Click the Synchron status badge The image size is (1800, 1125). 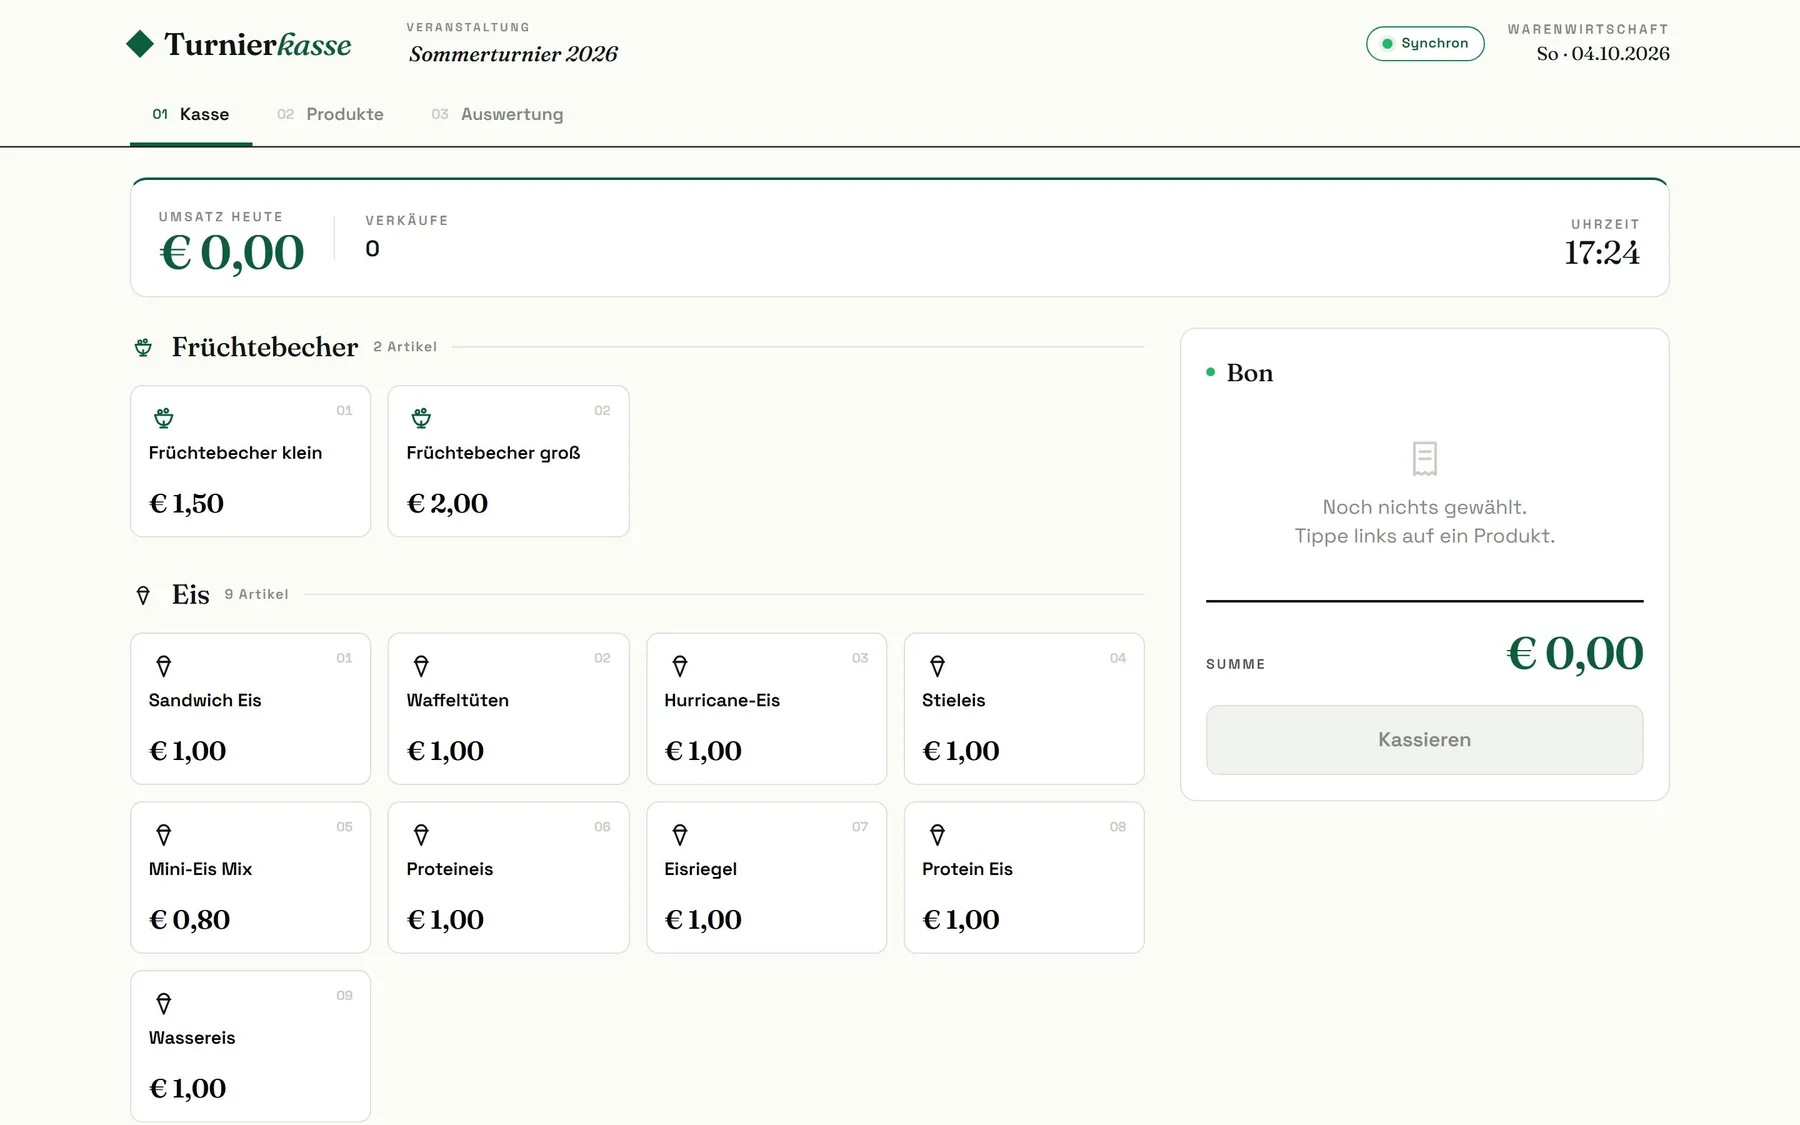[x=1425, y=43]
